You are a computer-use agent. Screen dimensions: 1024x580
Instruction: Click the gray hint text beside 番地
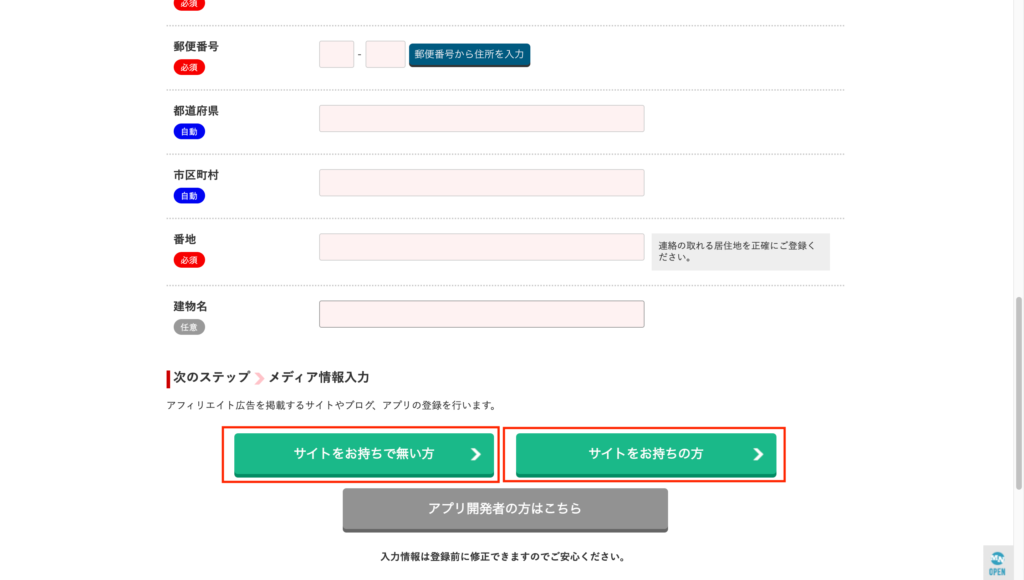[737, 251]
